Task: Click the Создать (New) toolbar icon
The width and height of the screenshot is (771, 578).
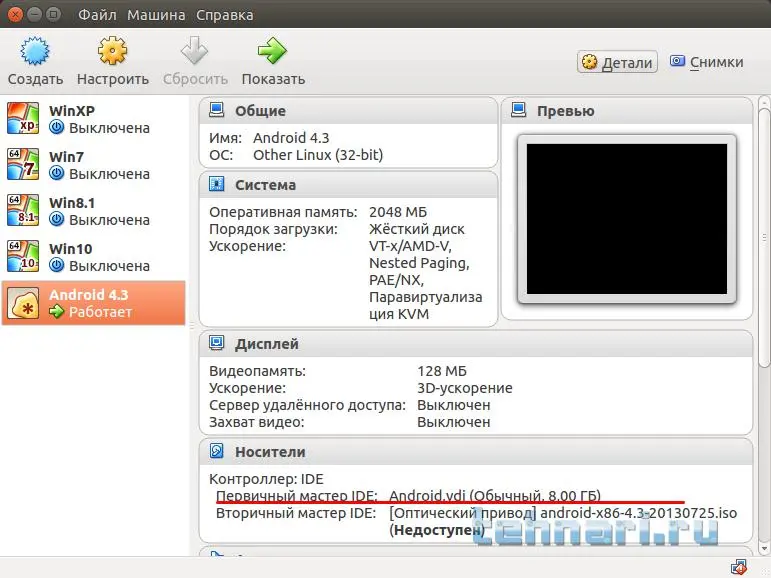Action: click(34, 51)
